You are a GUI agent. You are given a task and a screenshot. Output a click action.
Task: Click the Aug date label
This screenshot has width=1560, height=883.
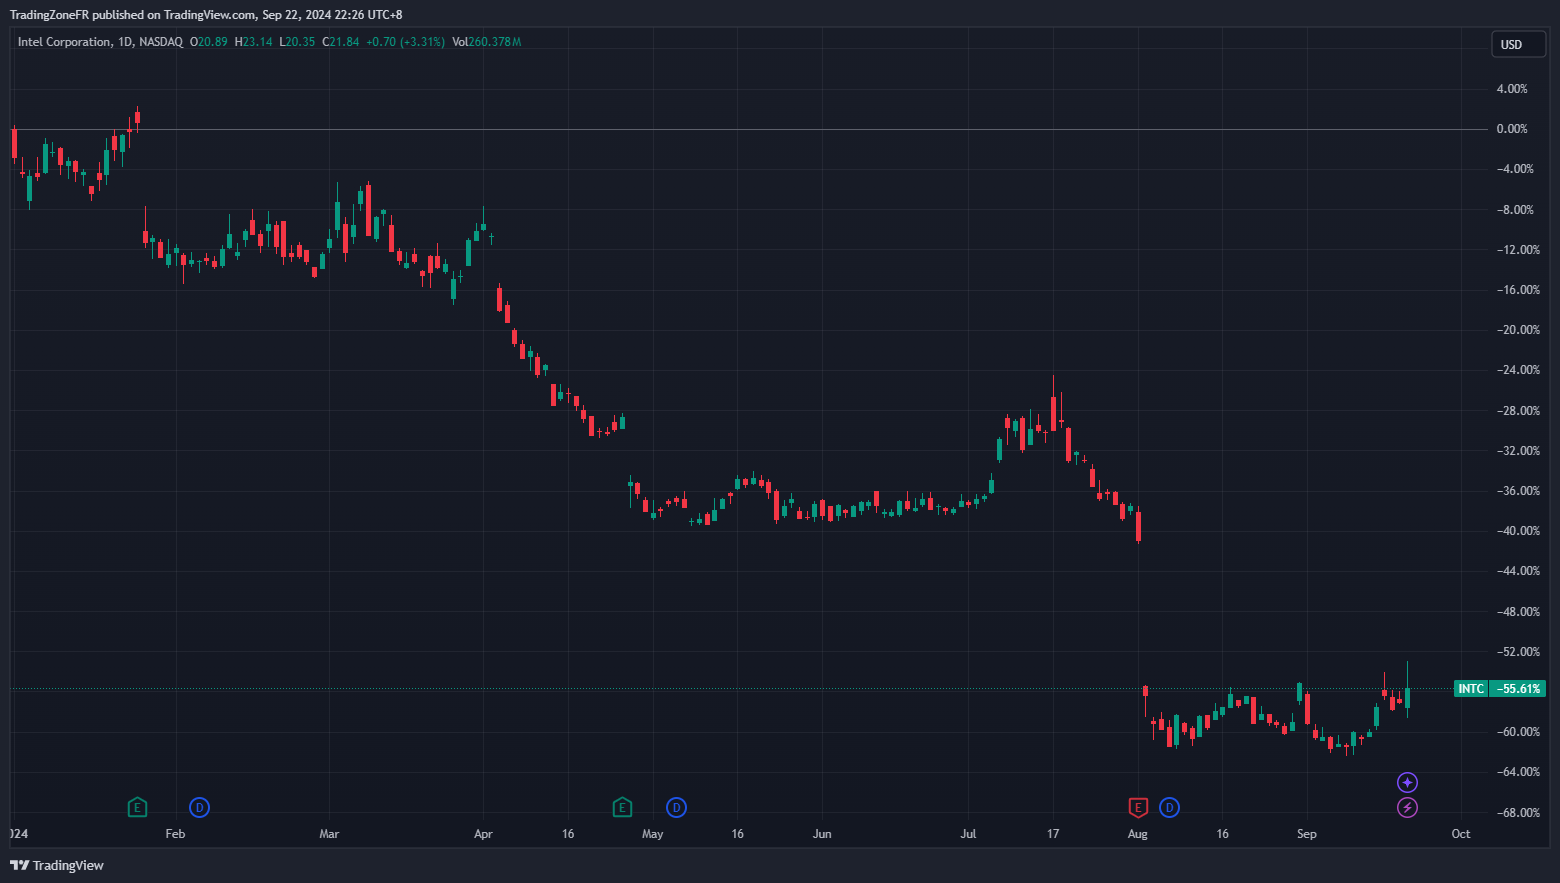(1137, 834)
